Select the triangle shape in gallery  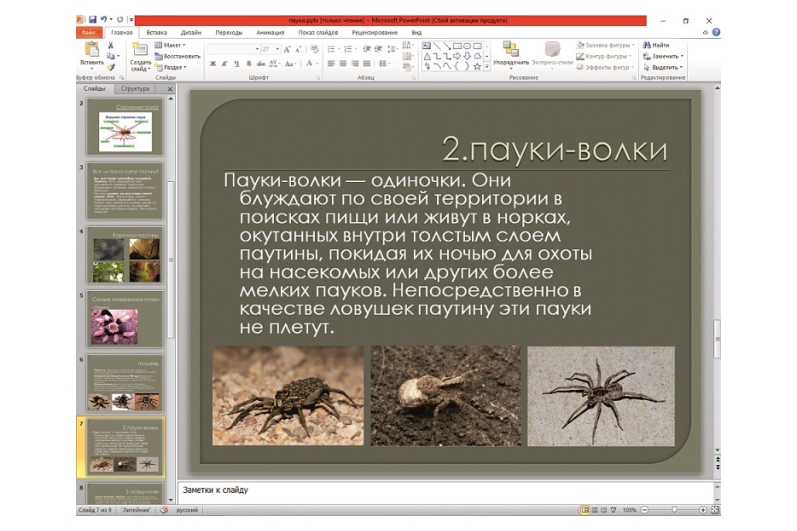tap(427, 56)
